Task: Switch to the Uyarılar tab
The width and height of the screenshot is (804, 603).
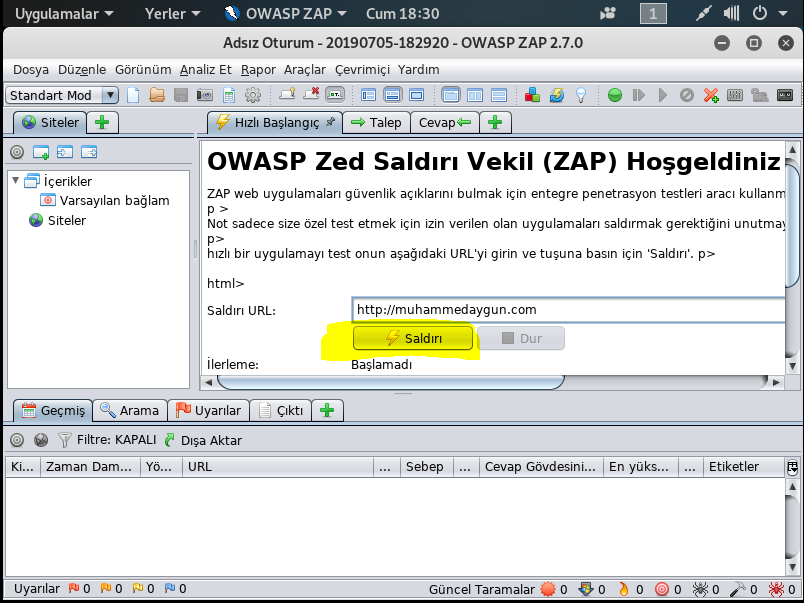Action: (x=208, y=410)
